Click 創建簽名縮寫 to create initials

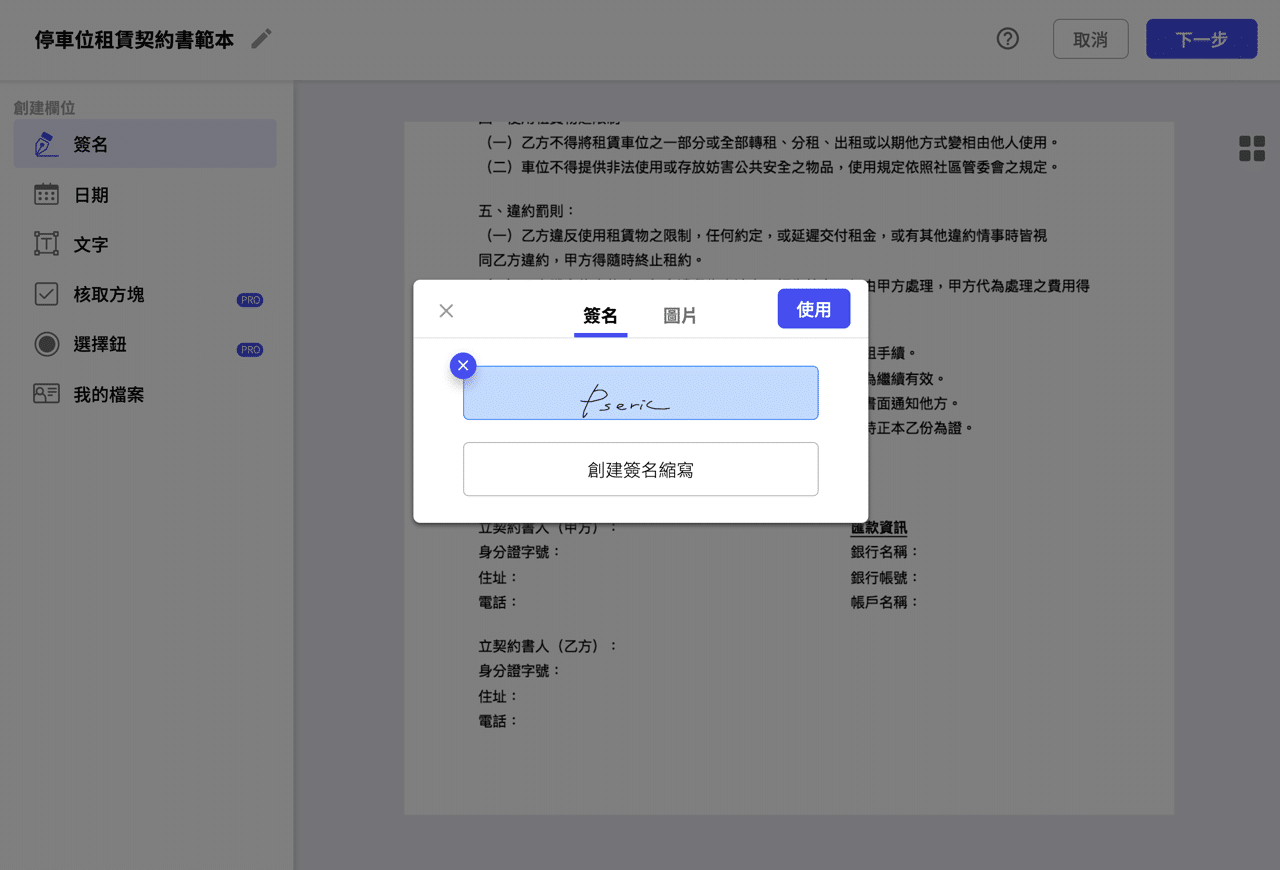[640, 469]
